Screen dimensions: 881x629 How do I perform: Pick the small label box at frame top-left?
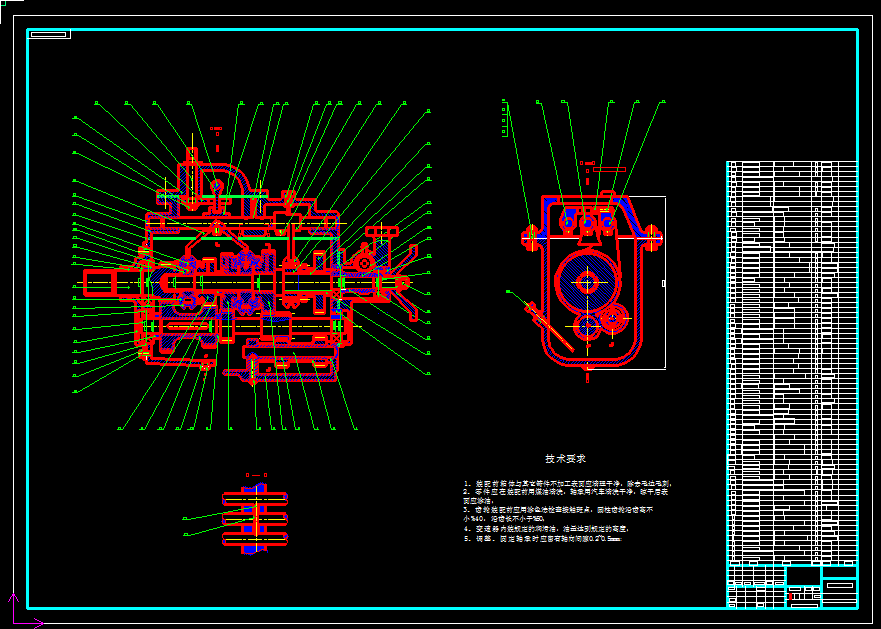[x=49, y=34]
